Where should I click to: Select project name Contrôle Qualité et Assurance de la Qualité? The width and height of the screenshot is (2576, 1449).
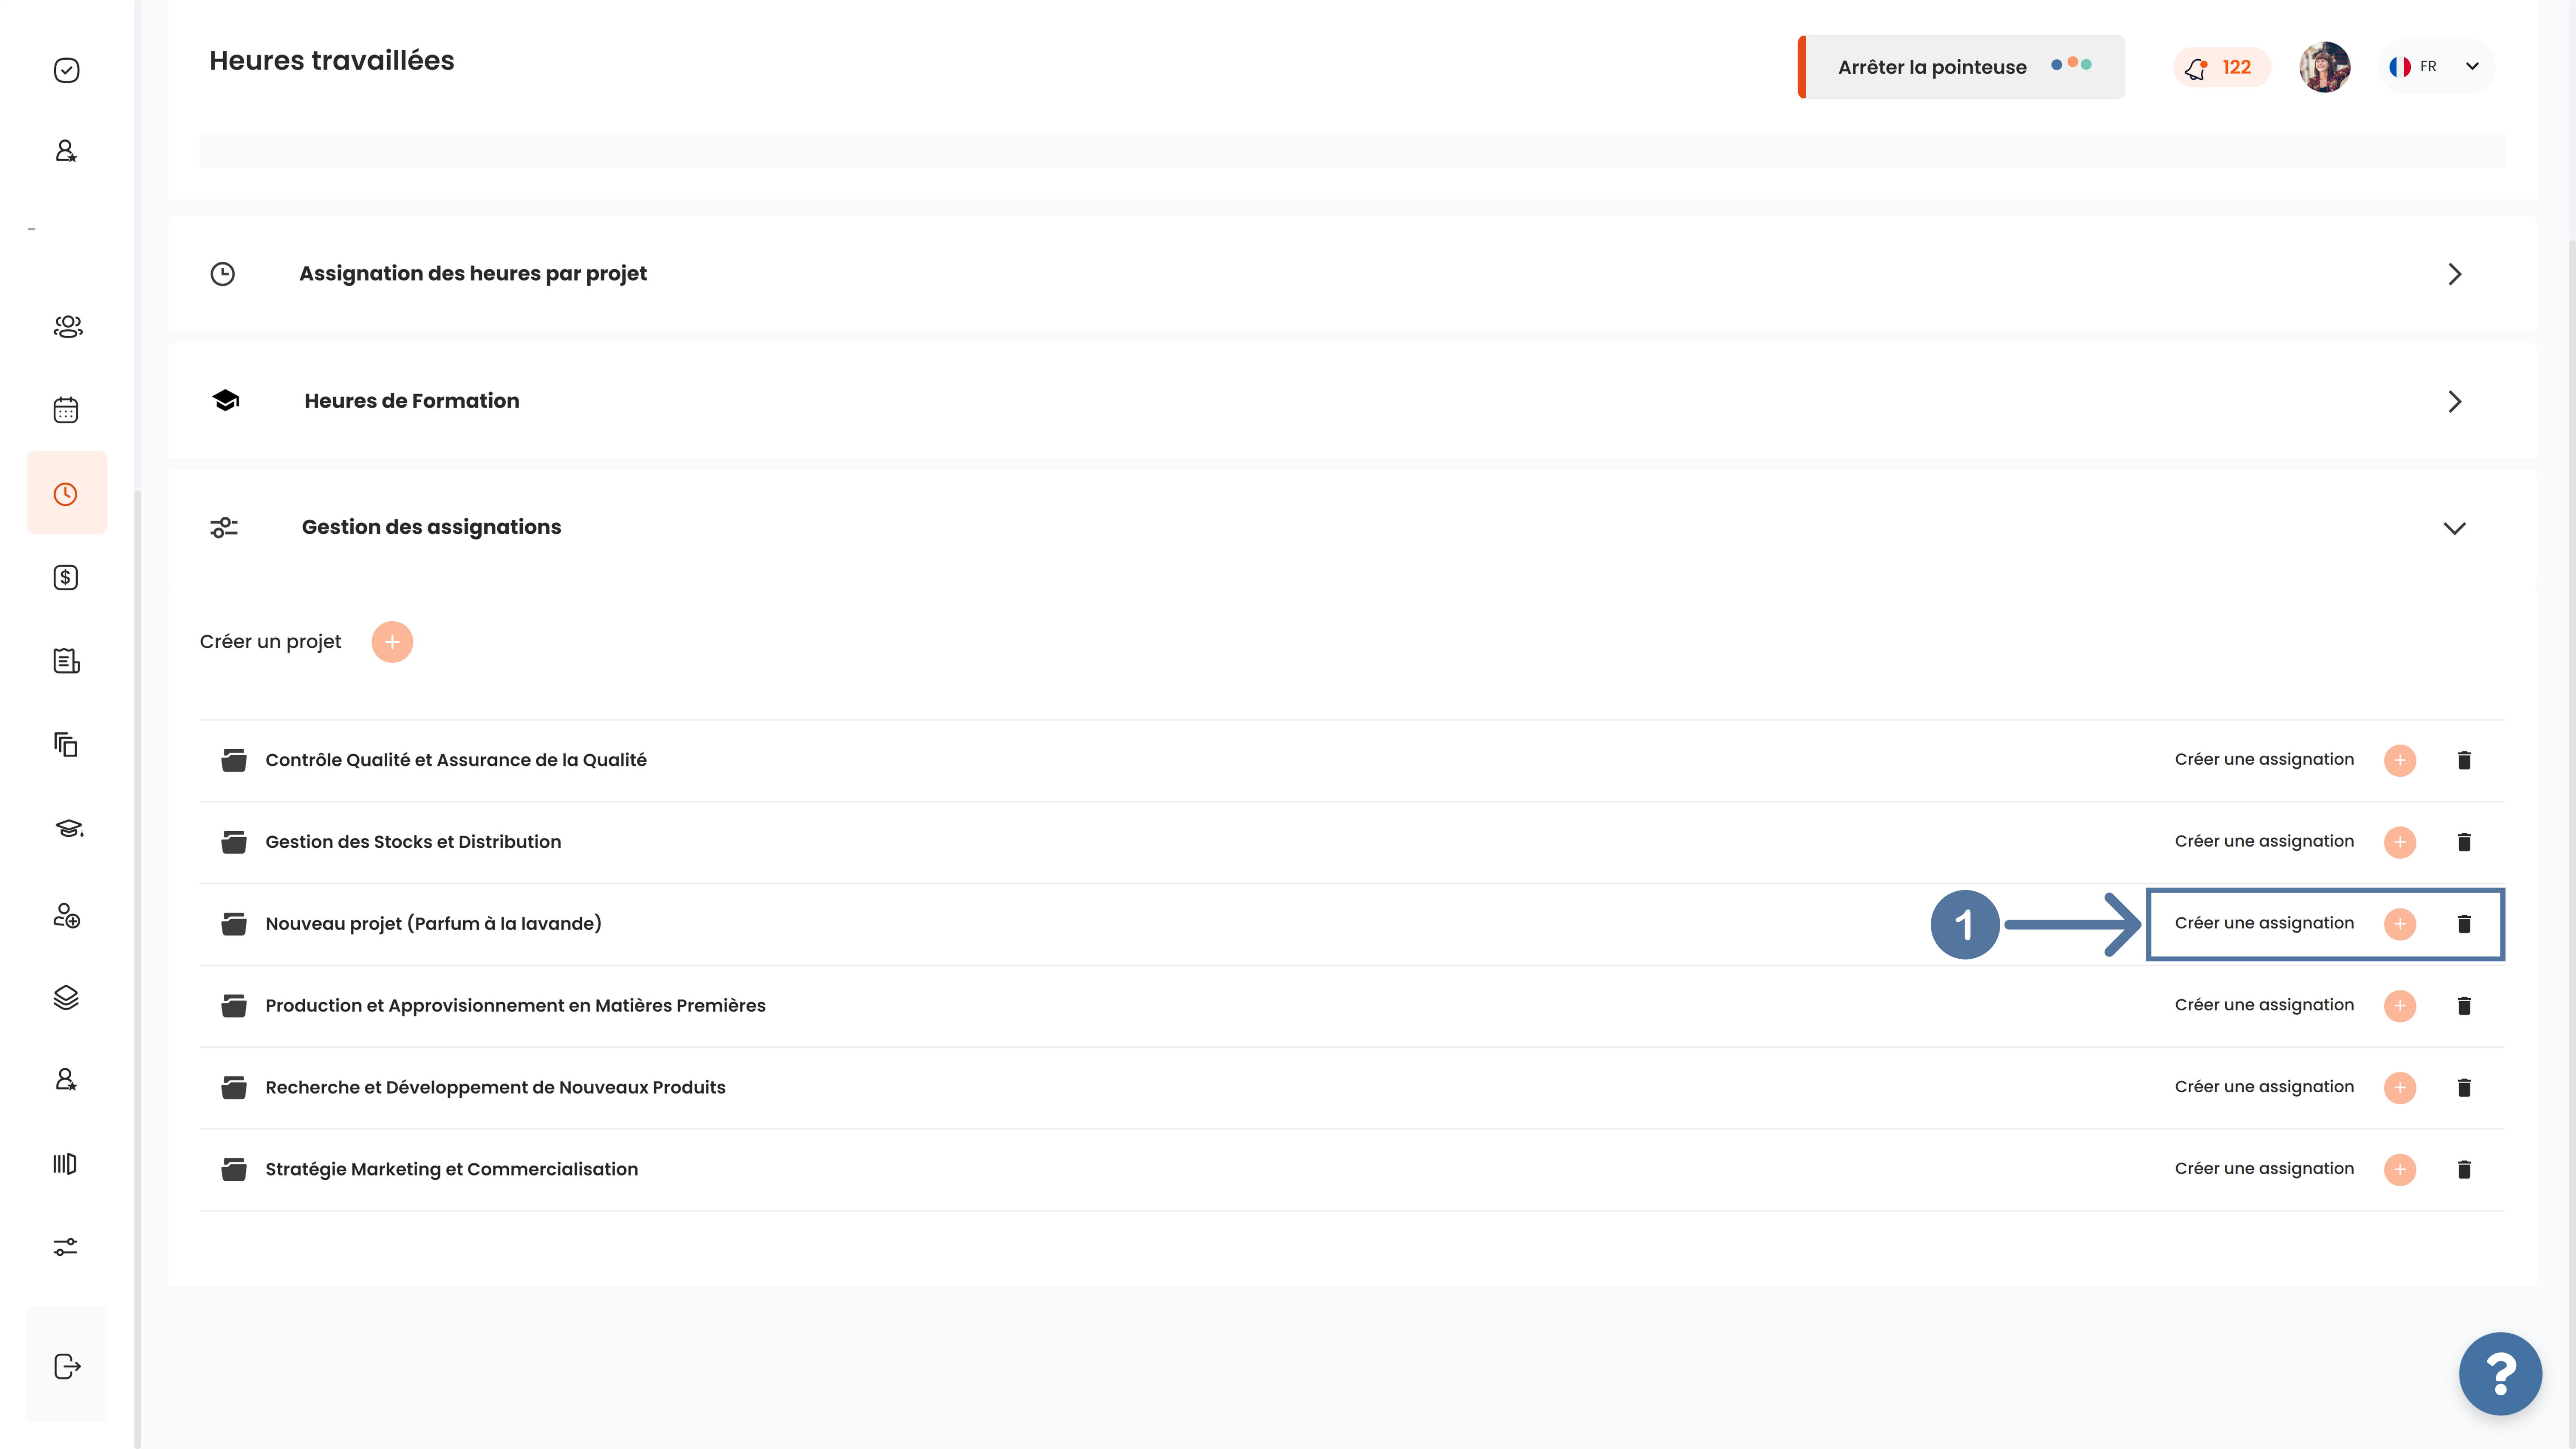point(456,760)
